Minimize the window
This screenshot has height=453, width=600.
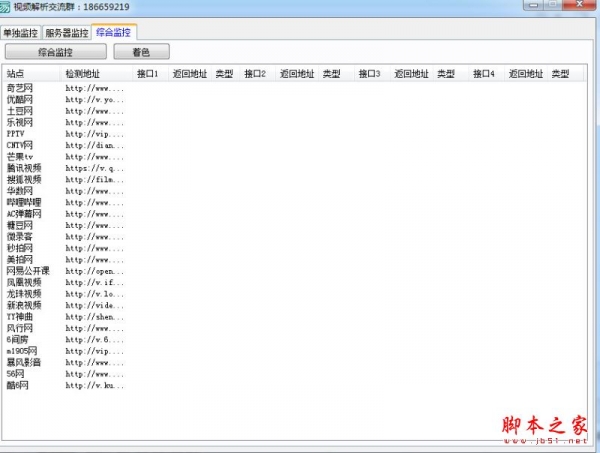coord(533,5)
